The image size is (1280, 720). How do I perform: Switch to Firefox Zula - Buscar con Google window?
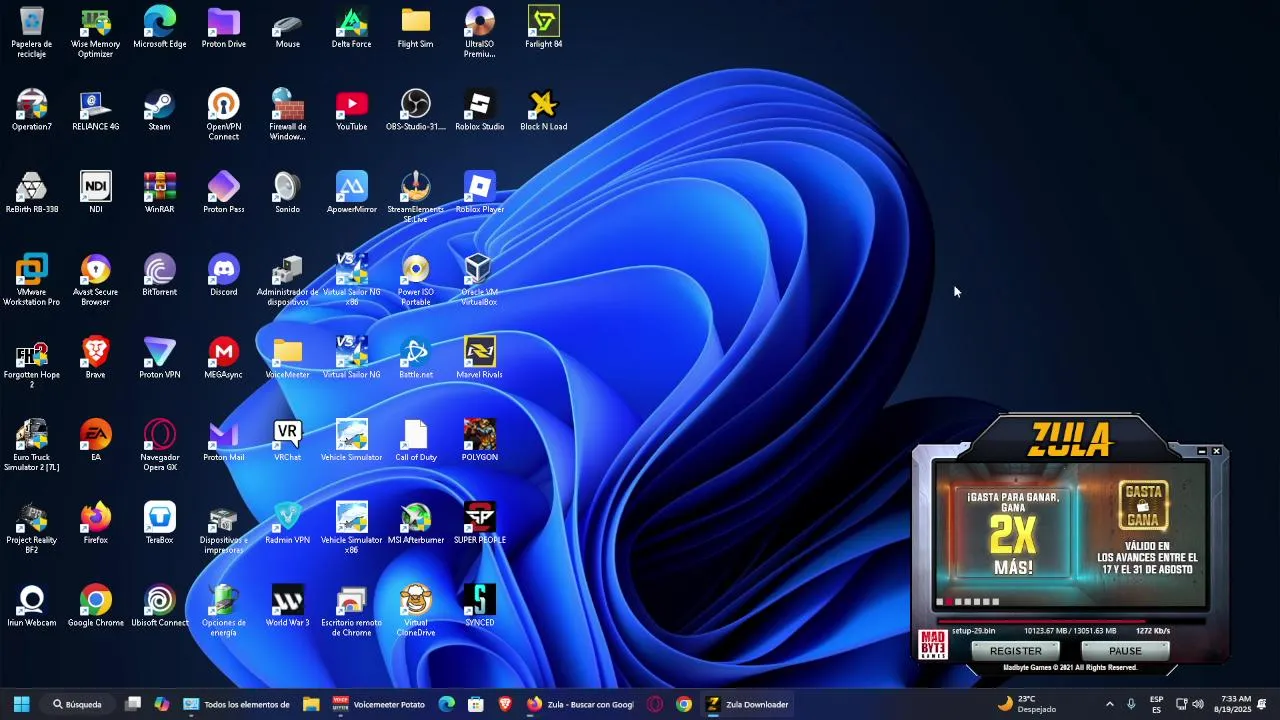(580, 704)
